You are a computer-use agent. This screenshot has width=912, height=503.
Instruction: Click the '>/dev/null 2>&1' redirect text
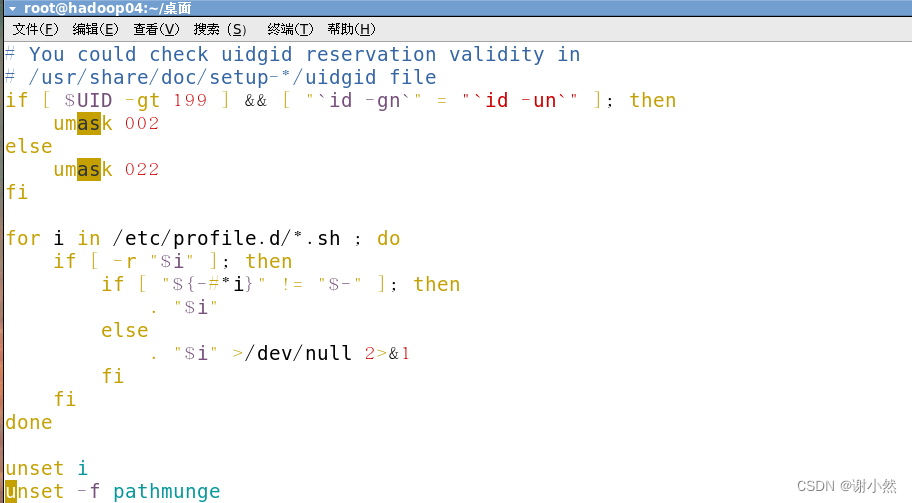tap(321, 354)
